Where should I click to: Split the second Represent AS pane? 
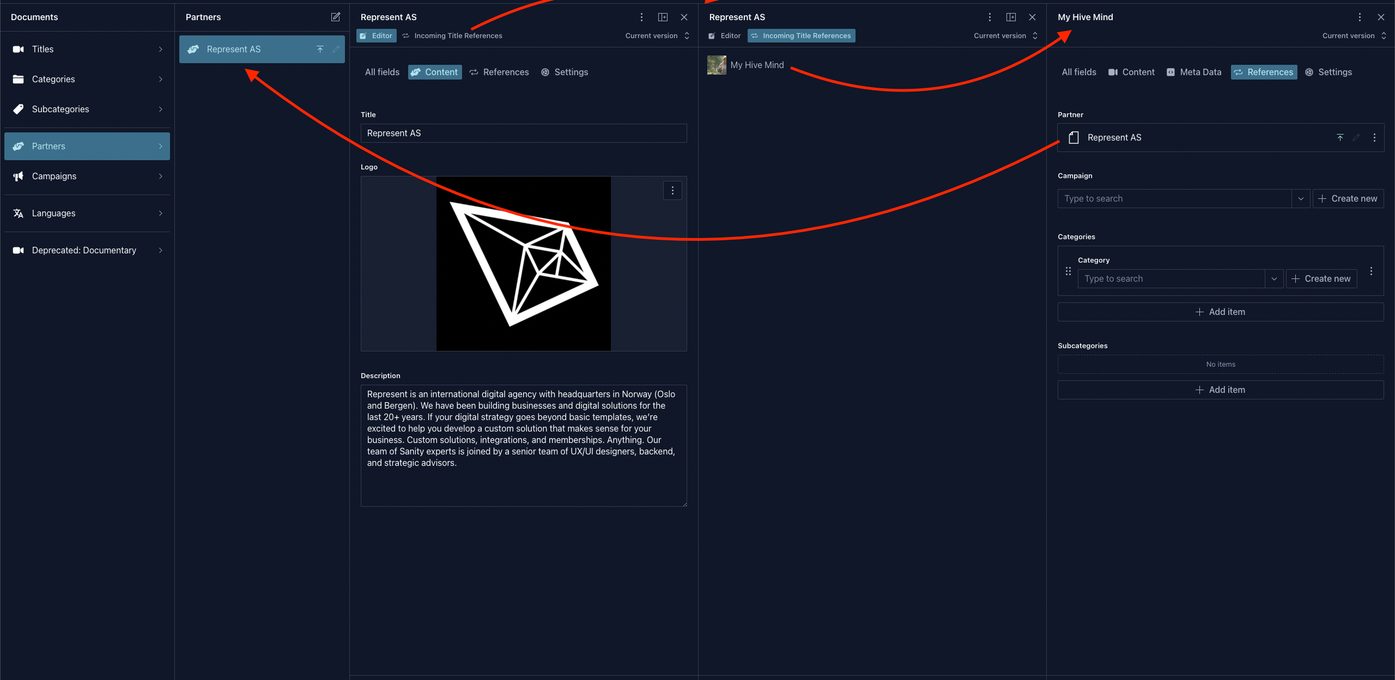pyautogui.click(x=1011, y=17)
